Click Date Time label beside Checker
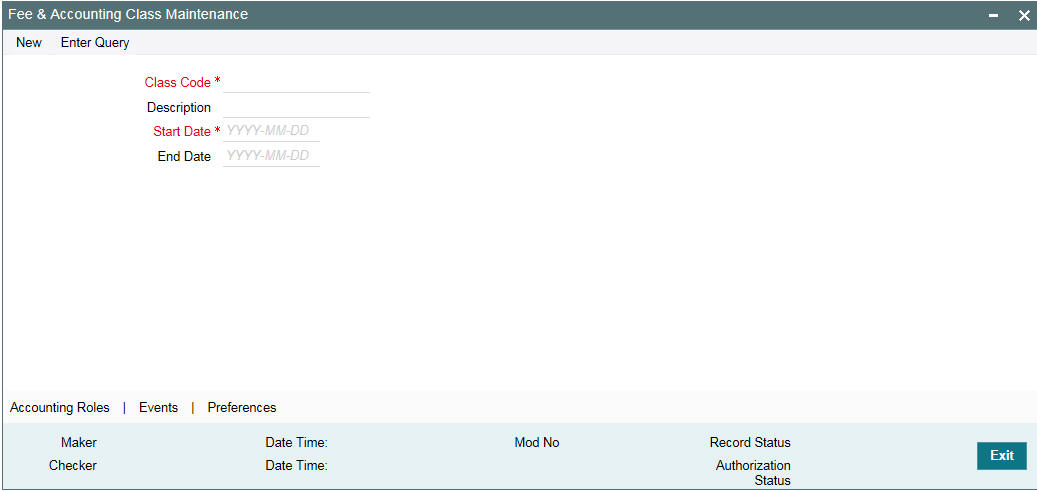This screenshot has height=491, width=1037. (x=296, y=465)
